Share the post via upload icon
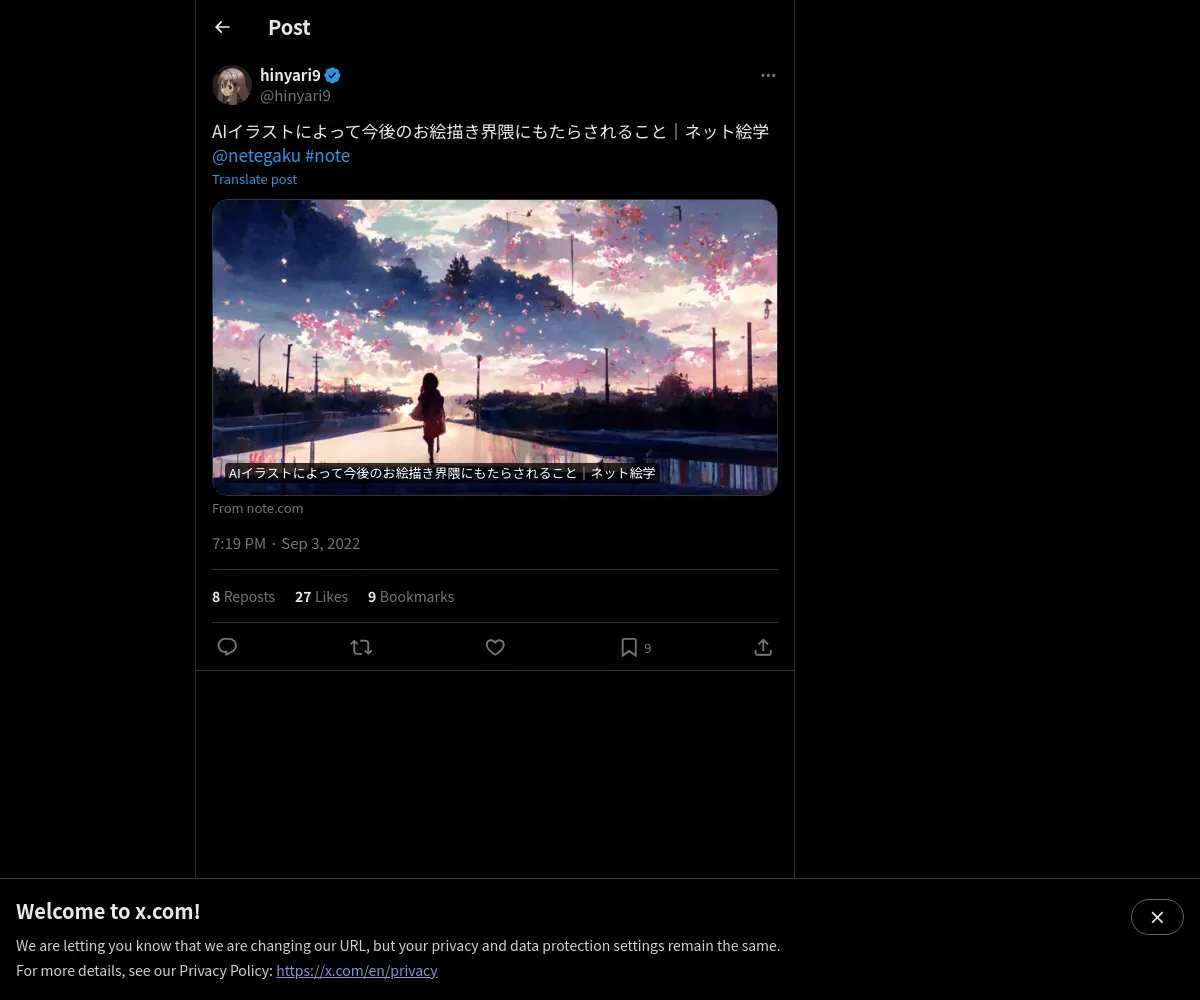Viewport: 1200px width, 1000px height. pyautogui.click(x=763, y=647)
